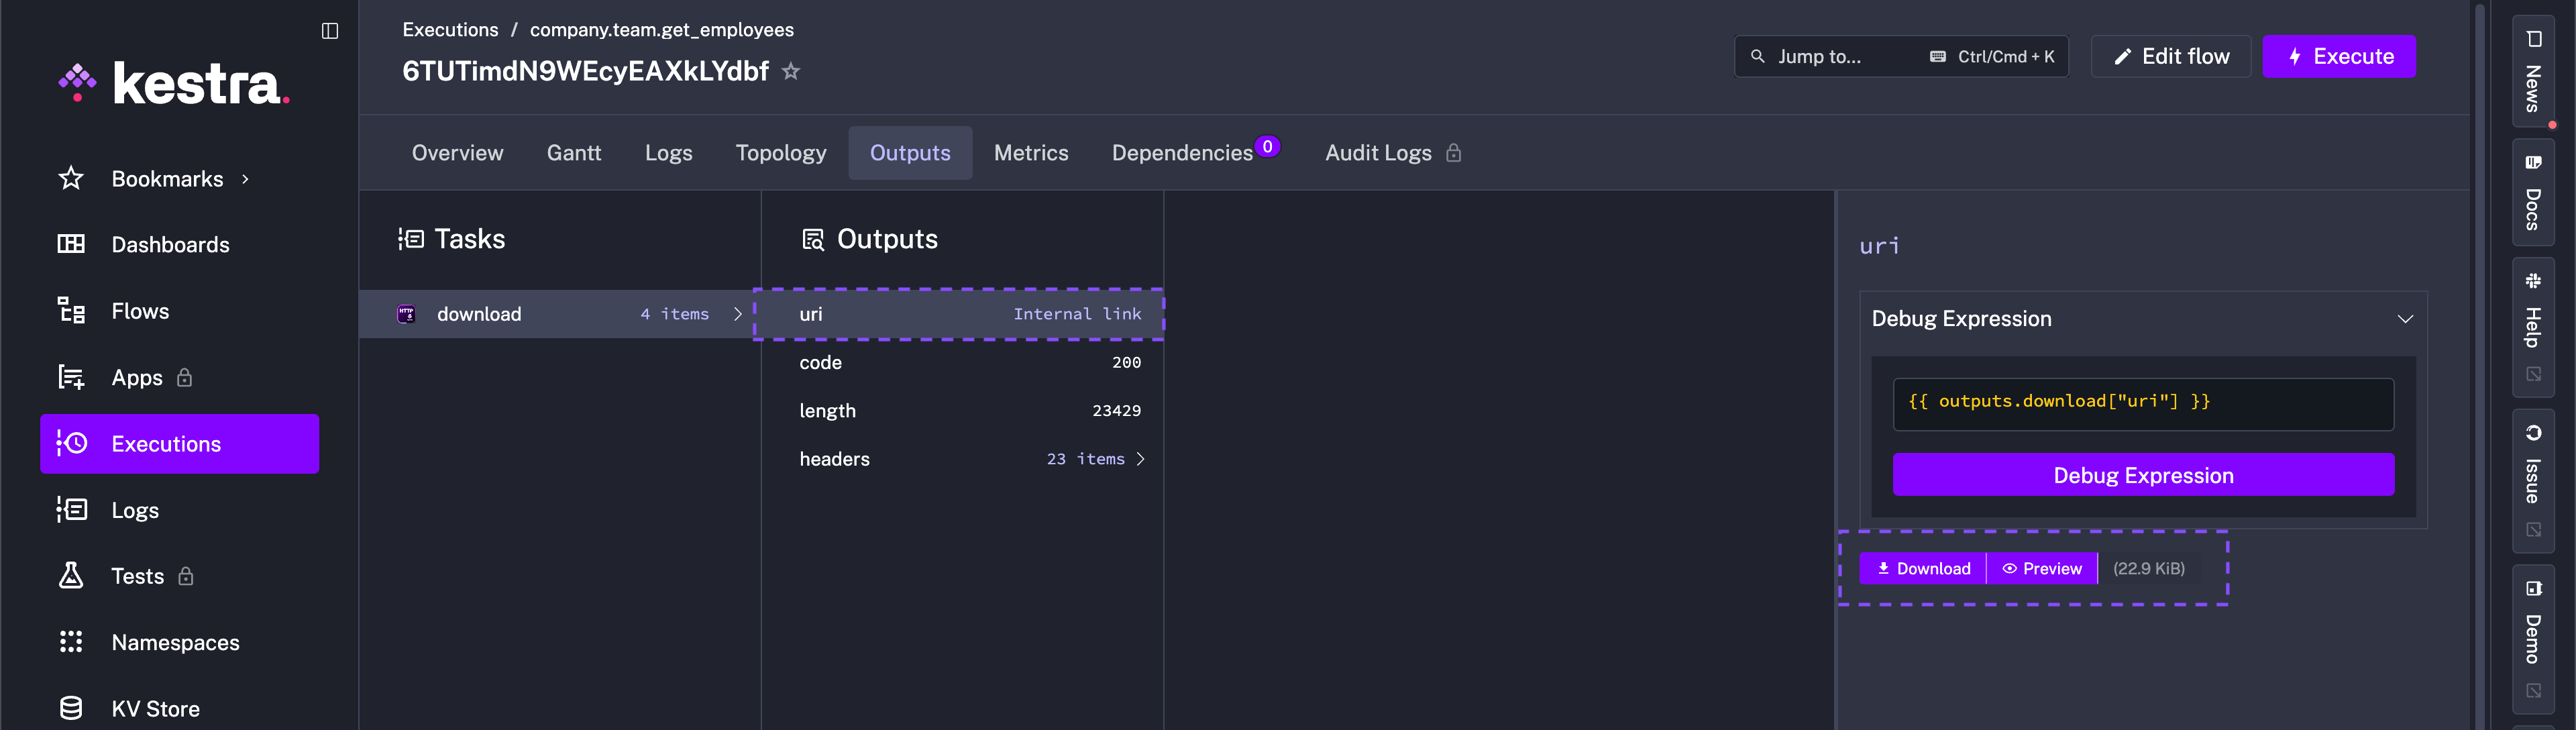Open Flows from the sidebar
This screenshot has height=730, width=2576.
pyautogui.click(x=139, y=311)
